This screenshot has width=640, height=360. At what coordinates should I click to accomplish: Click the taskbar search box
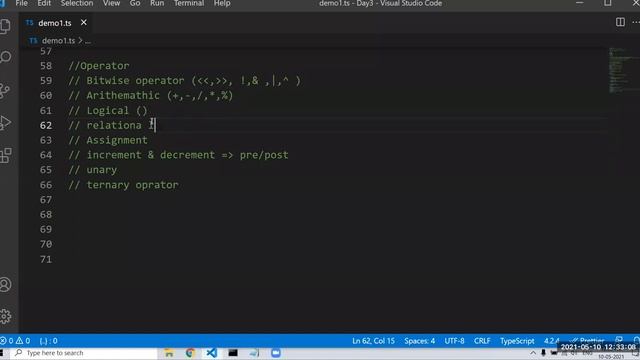(84, 353)
